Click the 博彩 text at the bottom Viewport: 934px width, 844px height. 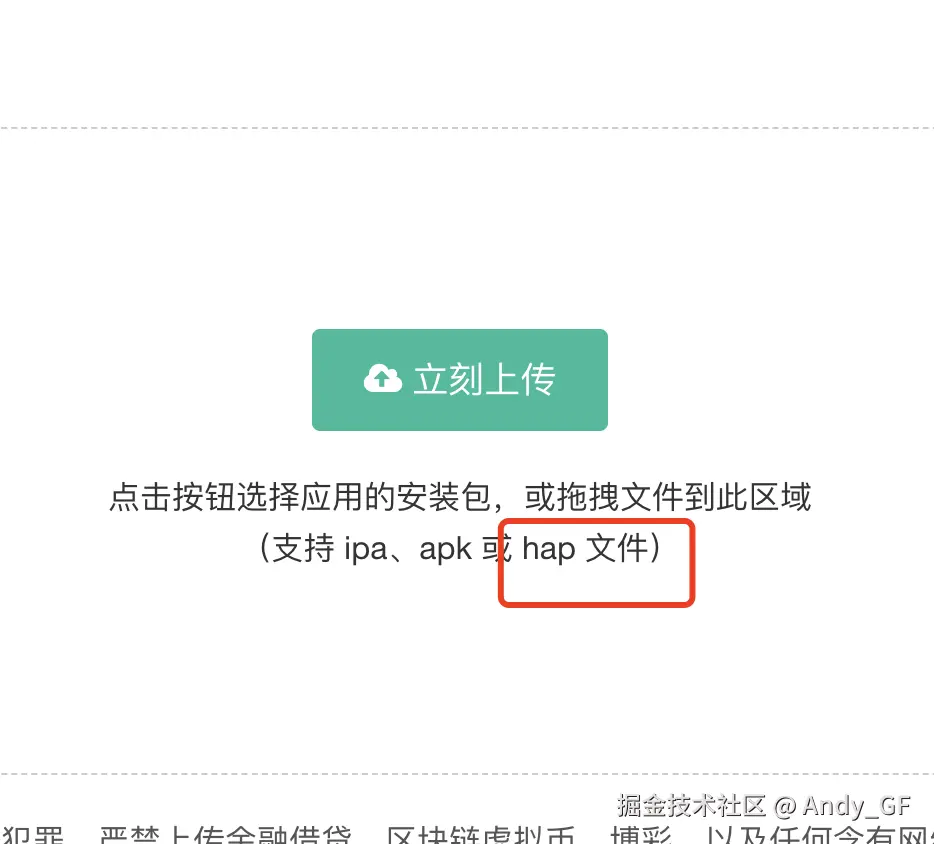(642, 834)
